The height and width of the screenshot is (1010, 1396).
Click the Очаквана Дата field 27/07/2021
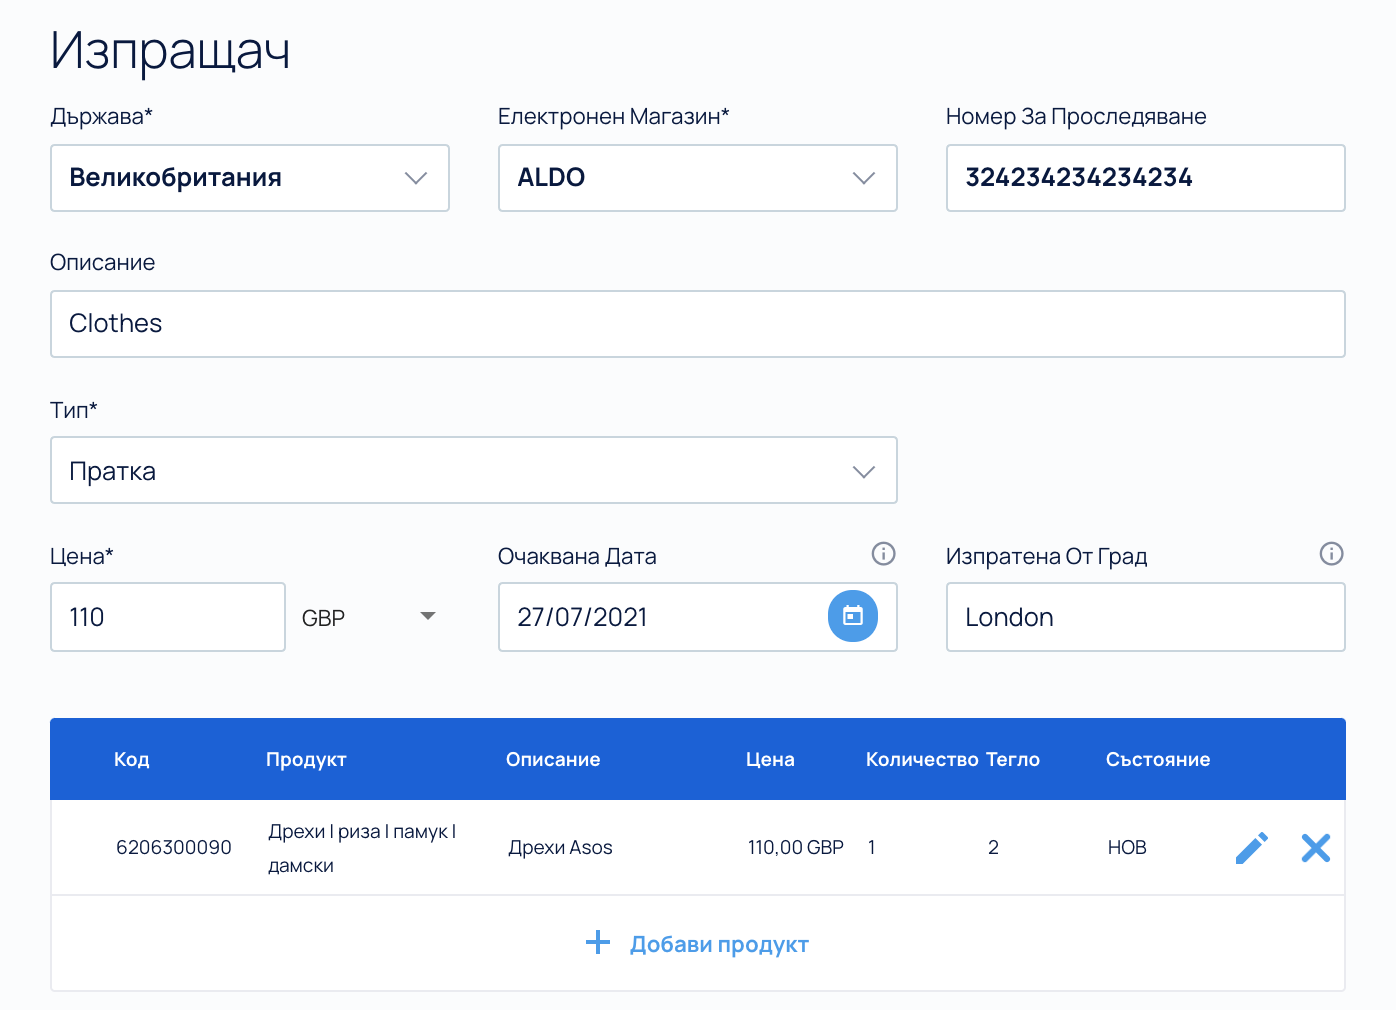(x=660, y=617)
